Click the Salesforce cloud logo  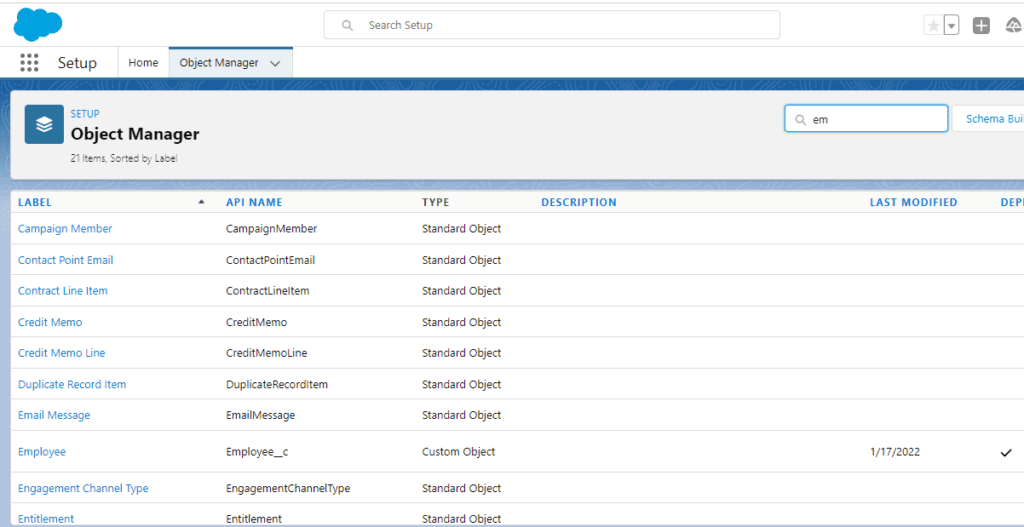pyautogui.click(x=38, y=25)
